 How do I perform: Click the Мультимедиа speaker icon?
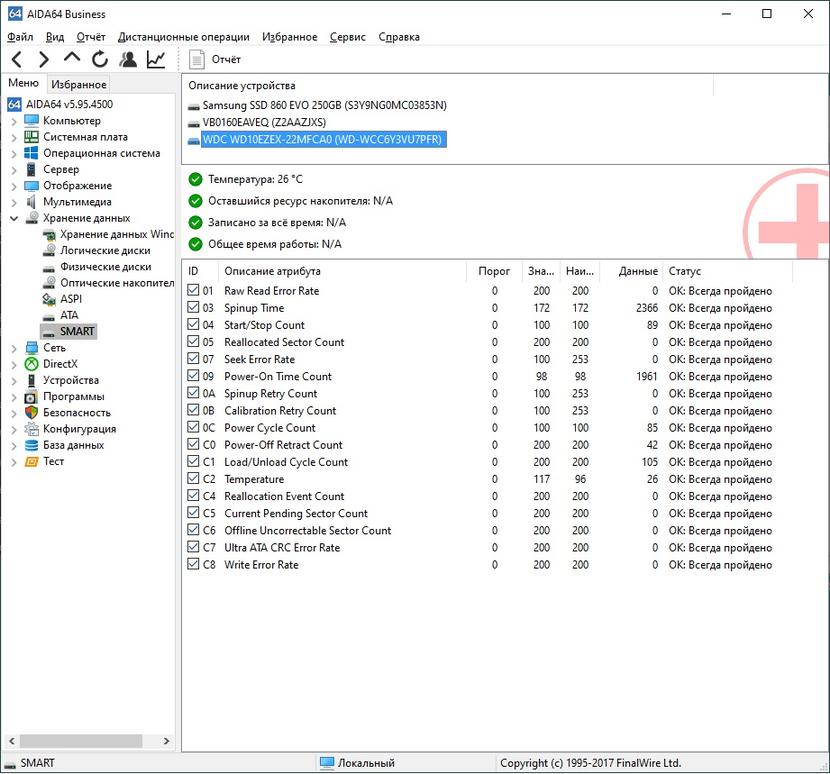31,202
